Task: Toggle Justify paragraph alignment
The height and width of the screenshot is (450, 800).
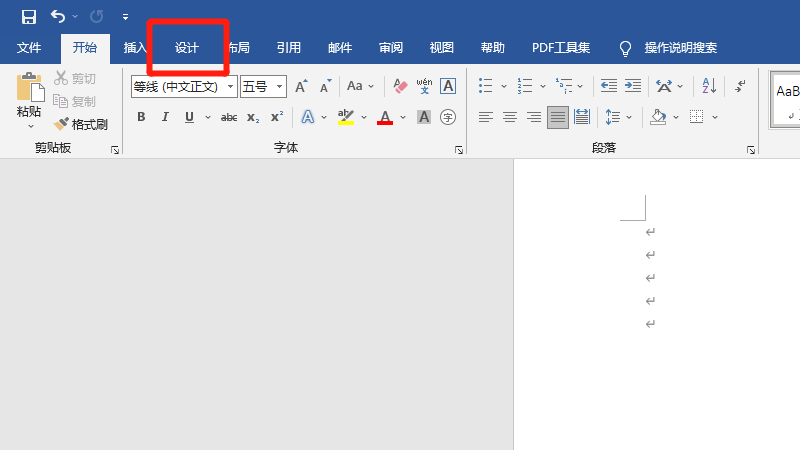Action: pyautogui.click(x=557, y=117)
